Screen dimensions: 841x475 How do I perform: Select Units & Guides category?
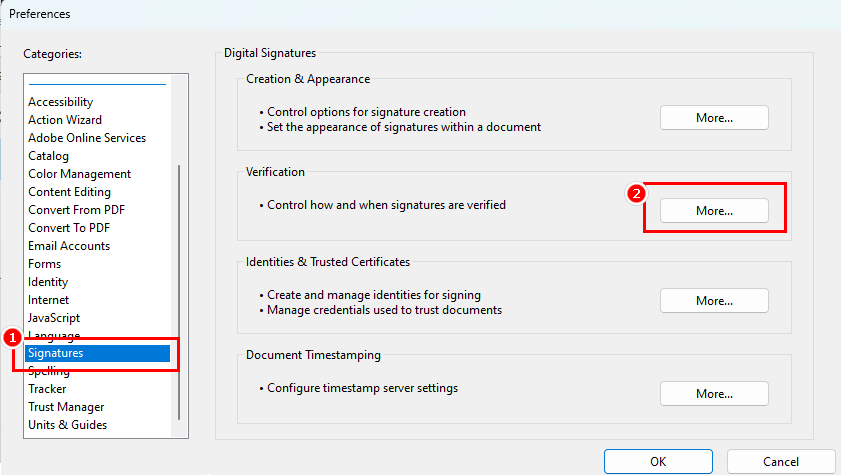[x=68, y=425]
